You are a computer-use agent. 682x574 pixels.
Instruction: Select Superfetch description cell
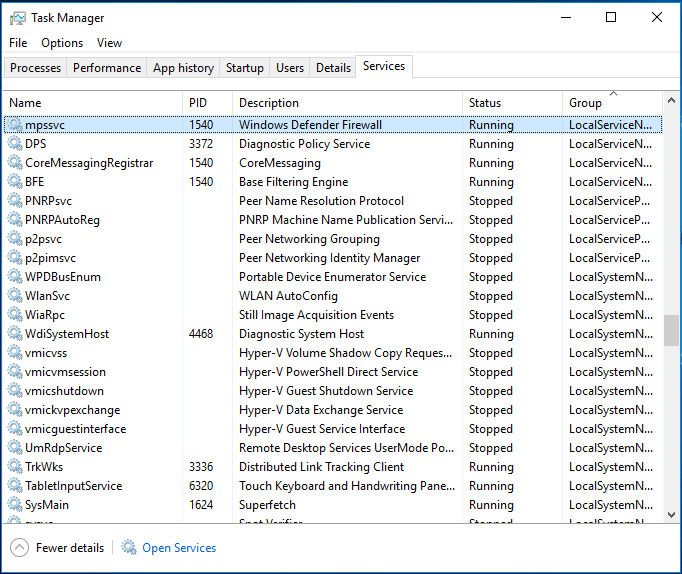tap(267, 504)
